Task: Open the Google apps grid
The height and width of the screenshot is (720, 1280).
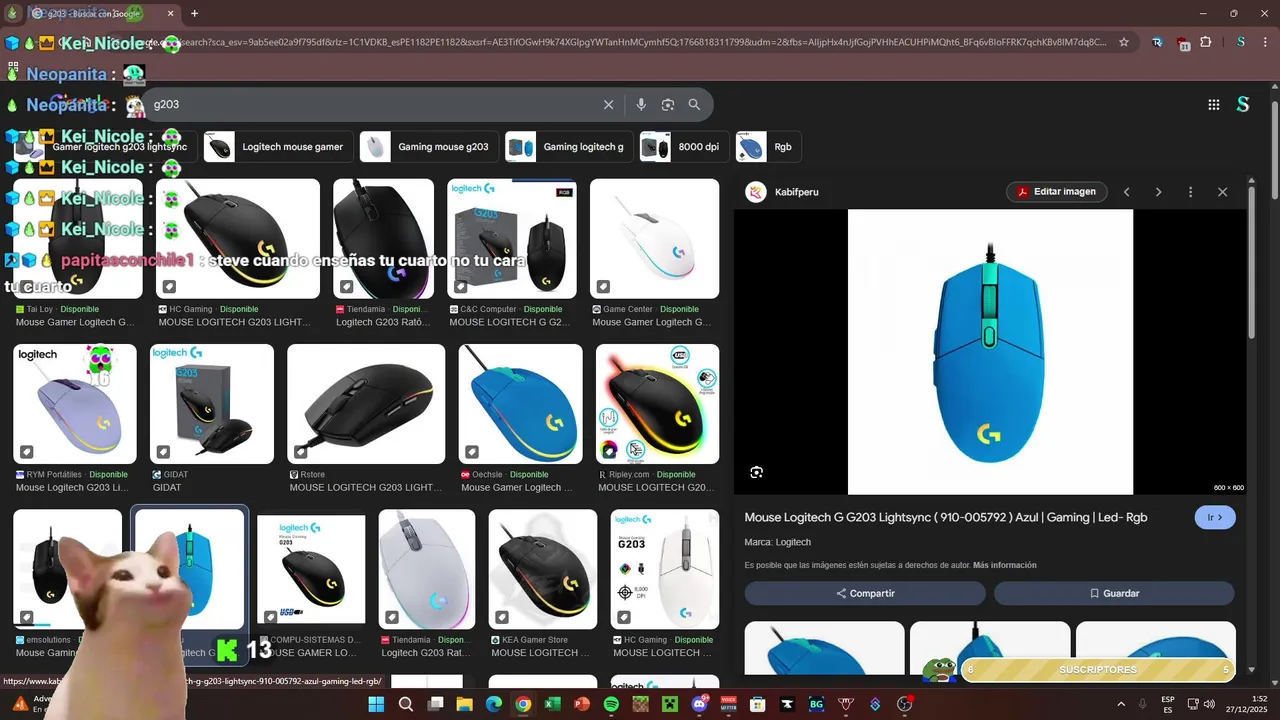Action: pyautogui.click(x=1214, y=104)
